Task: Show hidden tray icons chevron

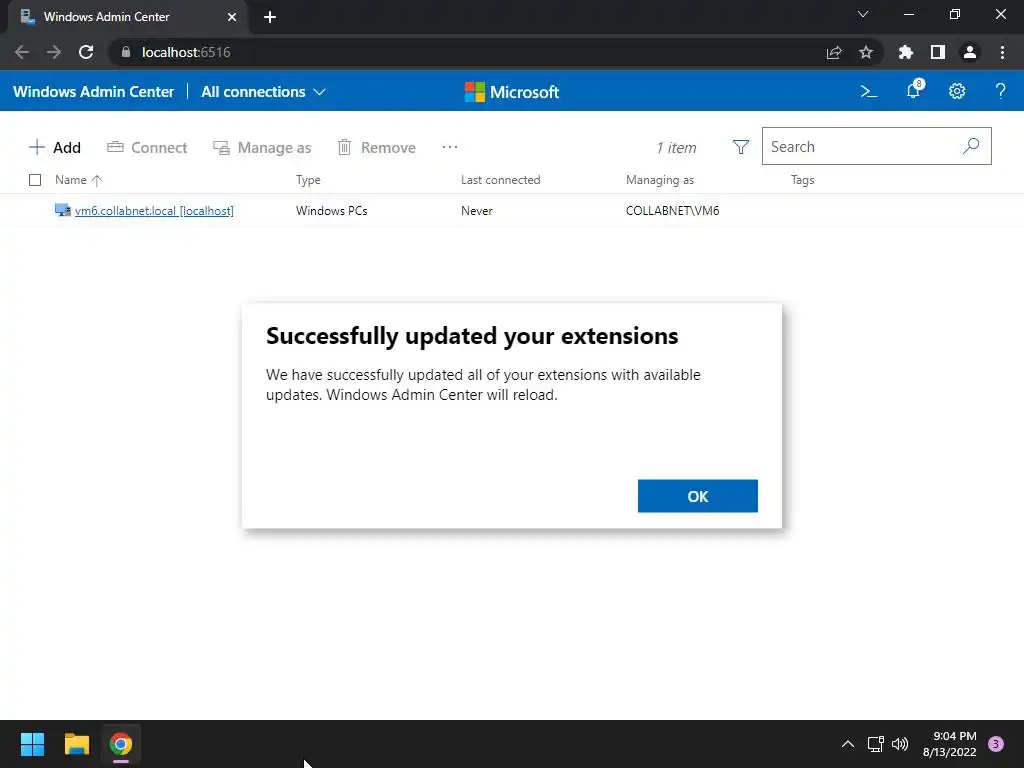Action: pos(848,744)
